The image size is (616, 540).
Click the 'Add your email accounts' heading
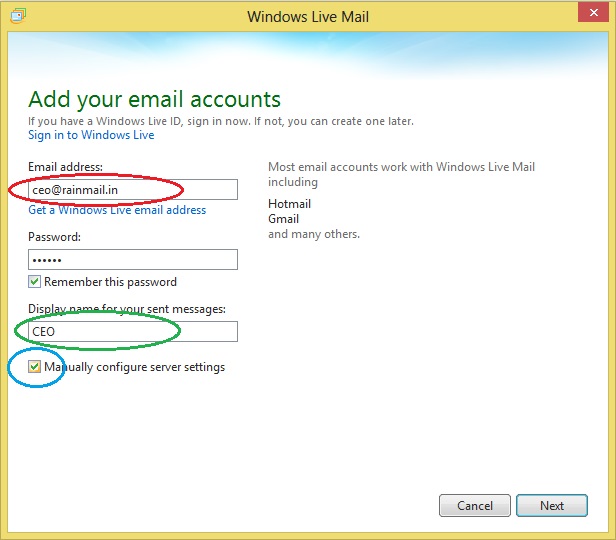(154, 99)
